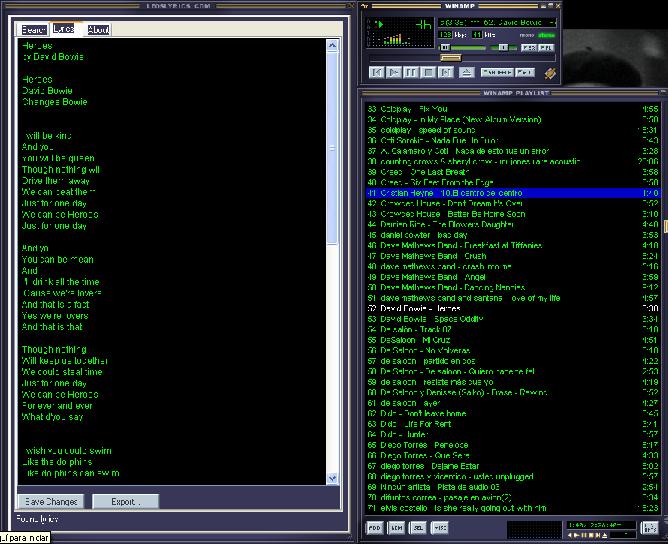Image resolution: width=668 pixels, height=545 pixels.
Task: Select highlighted track 41 Cristian Heyne
Action: coord(513,193)
